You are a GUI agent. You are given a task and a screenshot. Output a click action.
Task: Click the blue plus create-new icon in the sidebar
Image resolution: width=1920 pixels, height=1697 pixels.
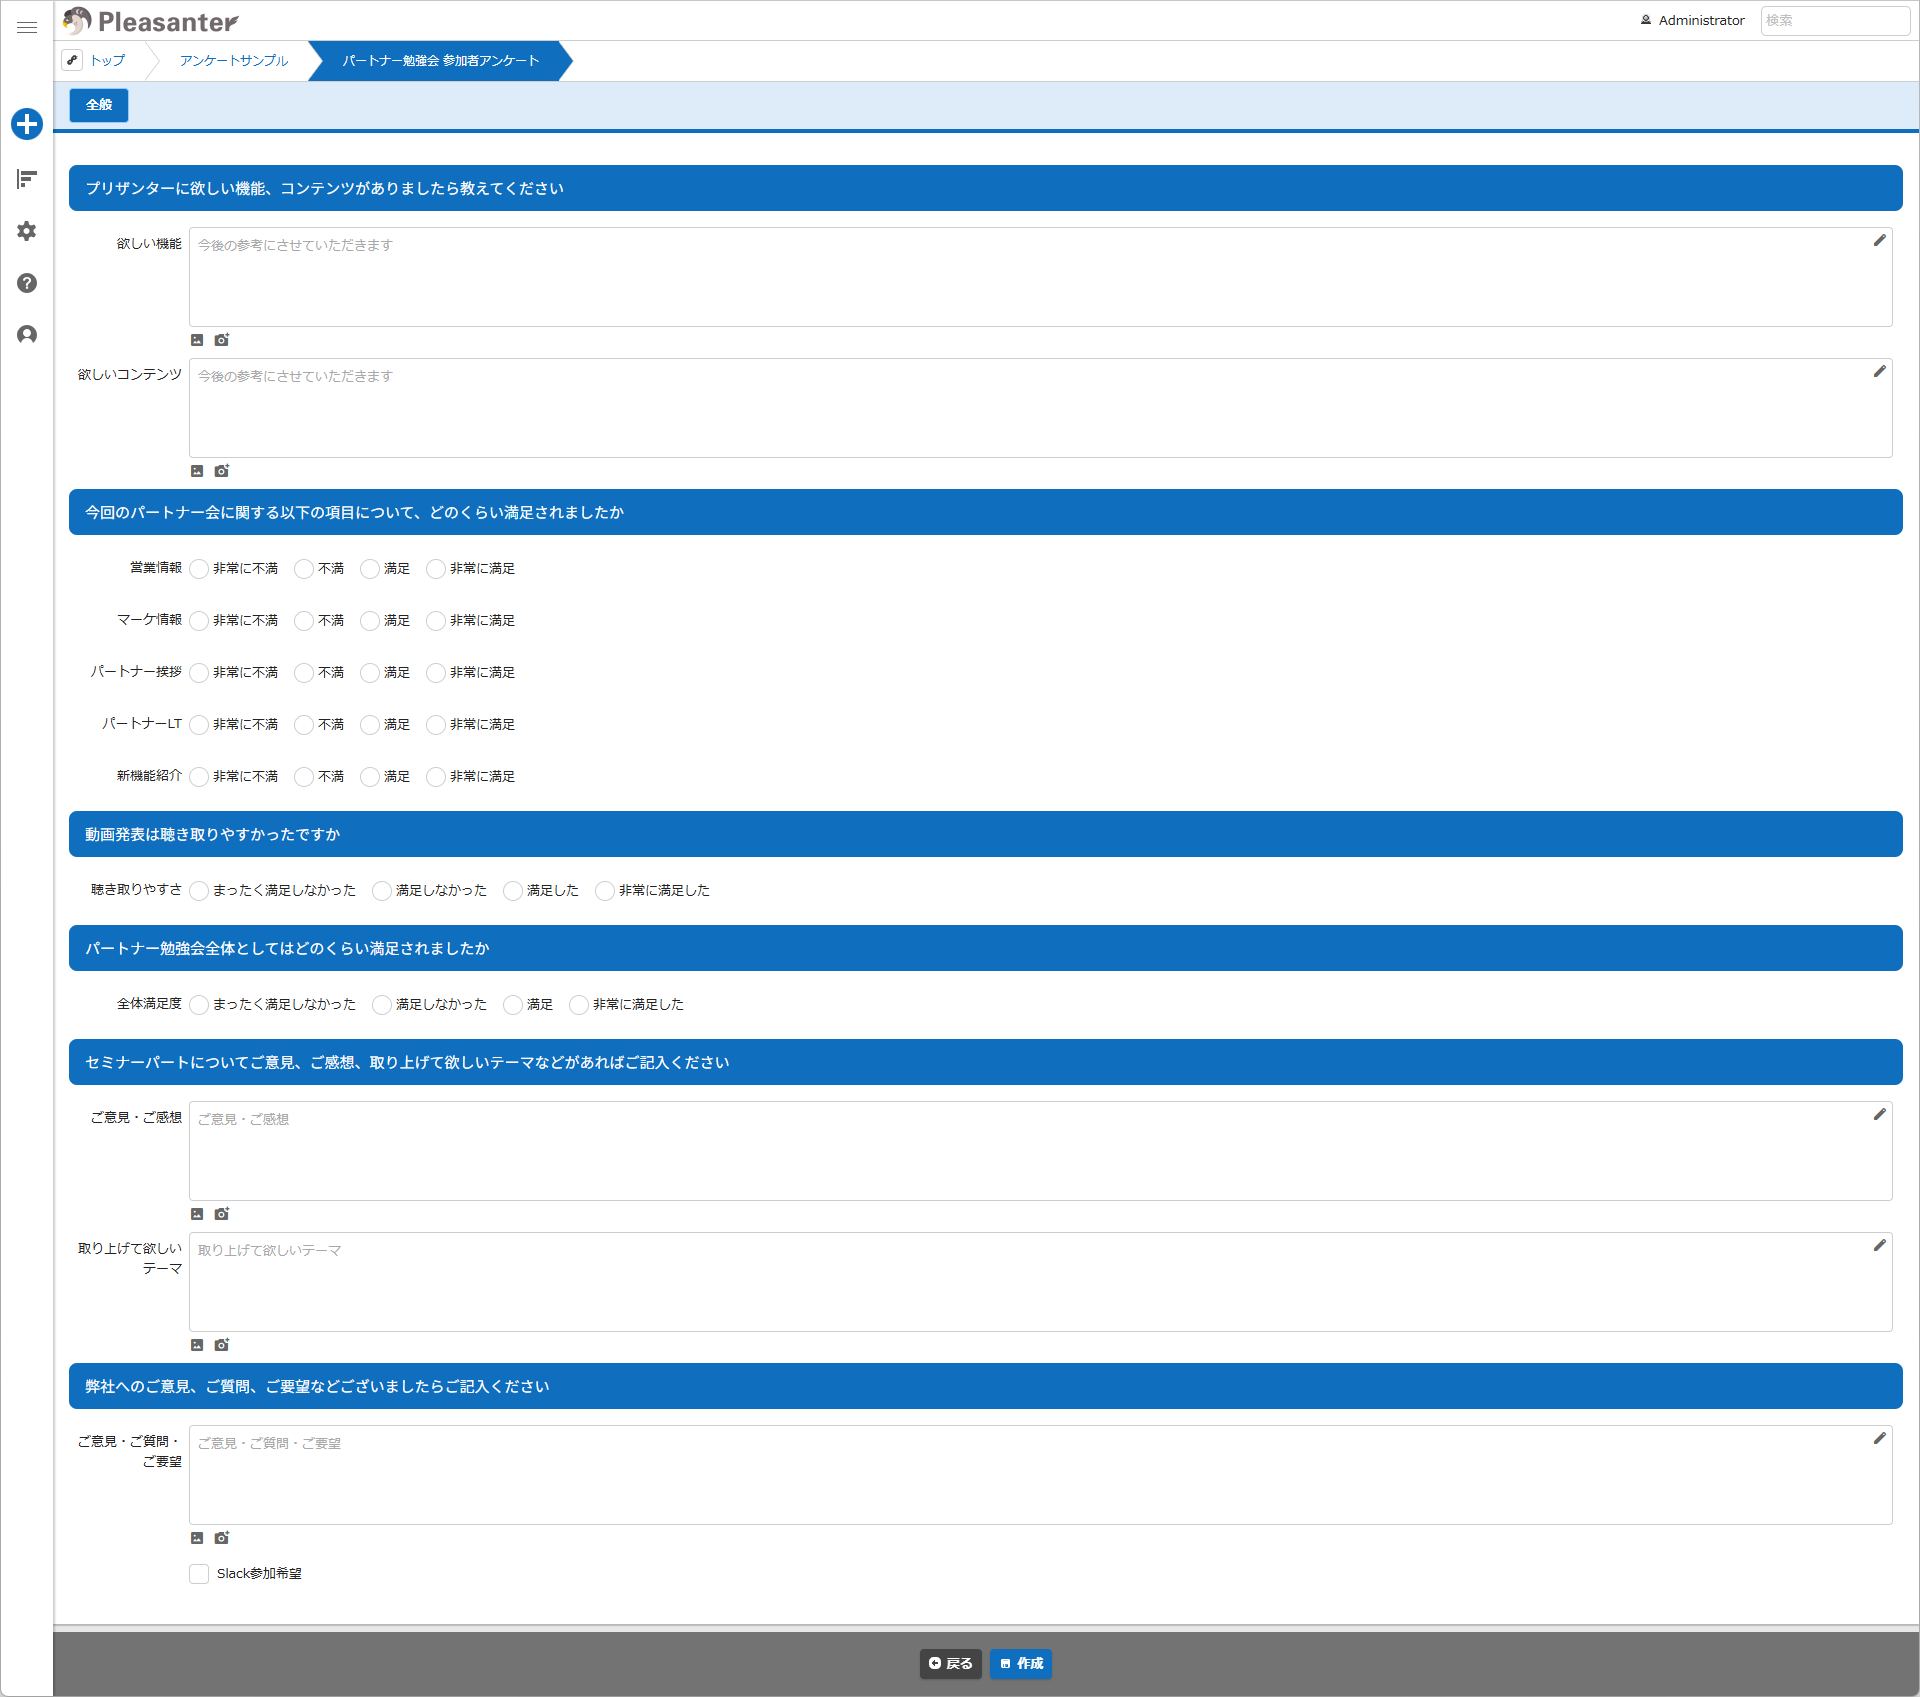pos(27,124)
